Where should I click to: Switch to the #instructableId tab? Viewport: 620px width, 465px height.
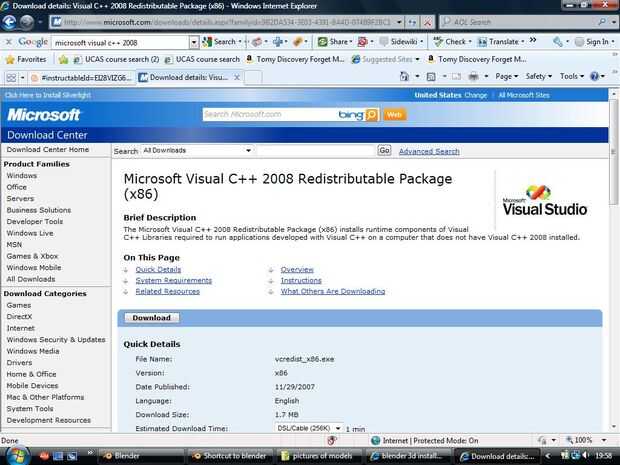tap(82, 78)
